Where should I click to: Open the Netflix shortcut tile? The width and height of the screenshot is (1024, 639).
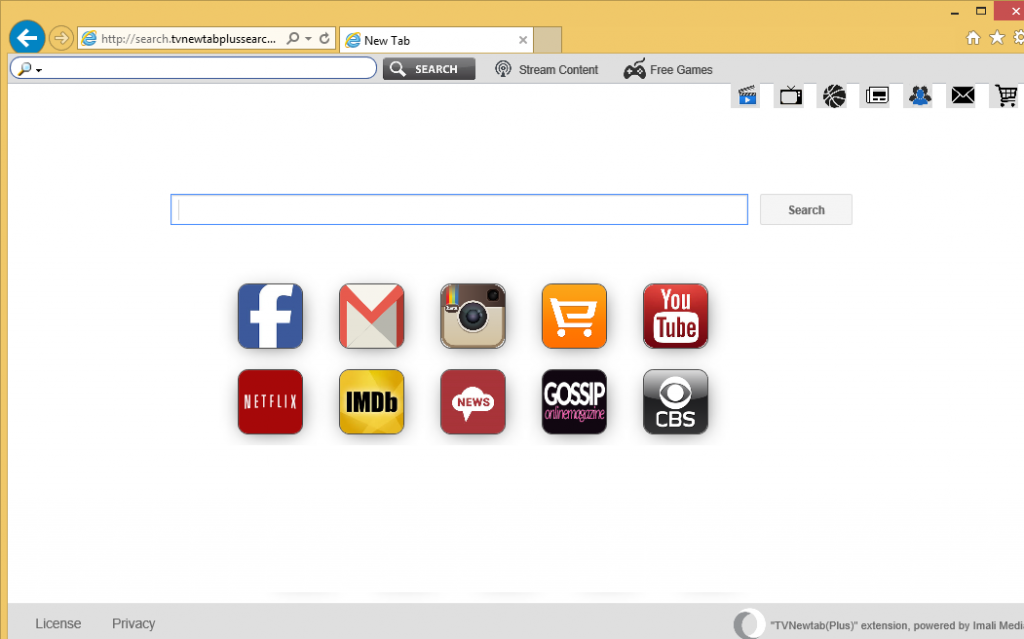(270, 402)
